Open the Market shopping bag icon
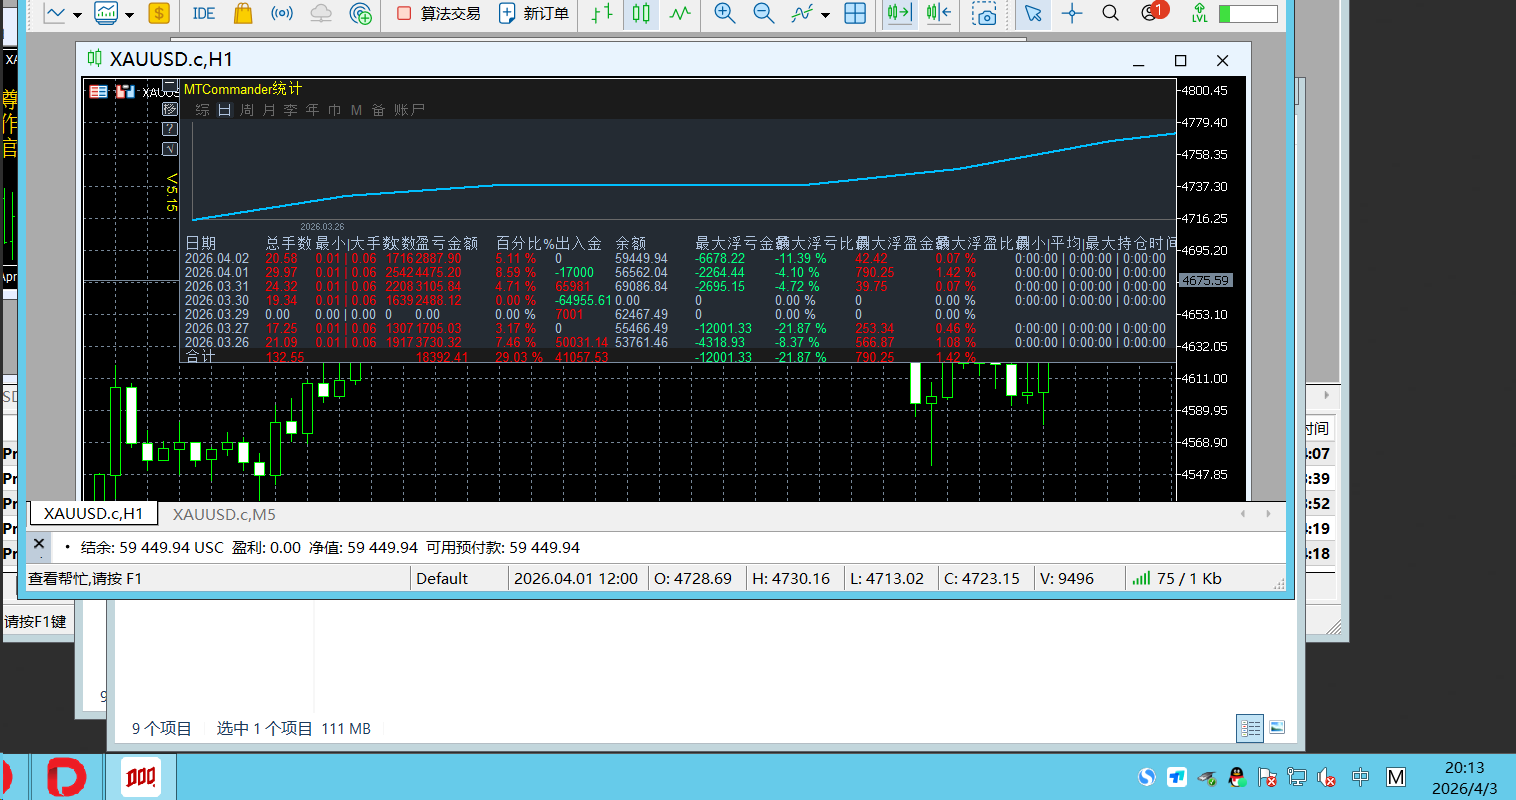The image size is (1516, 800). click(242, 13)
